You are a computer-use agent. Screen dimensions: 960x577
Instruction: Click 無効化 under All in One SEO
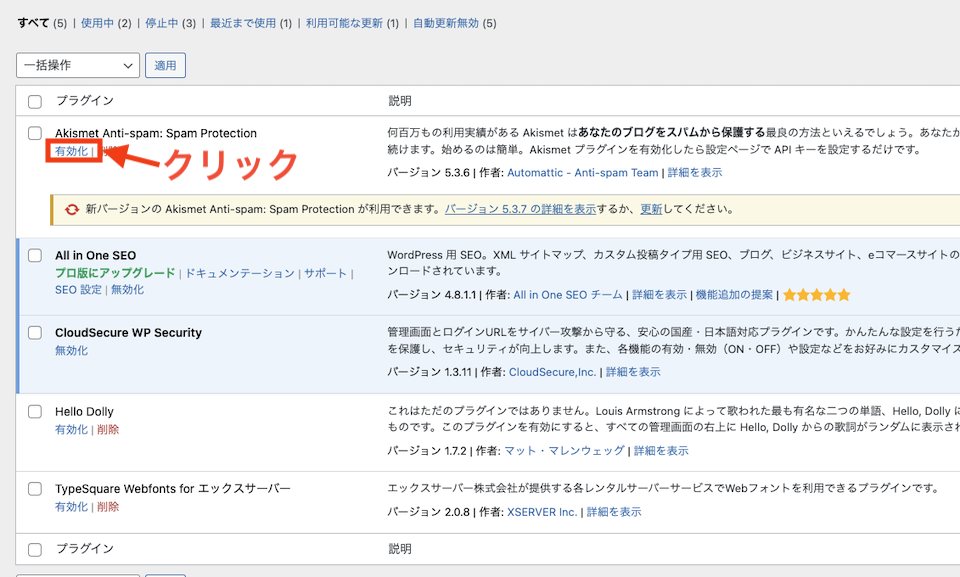point(127,290)
